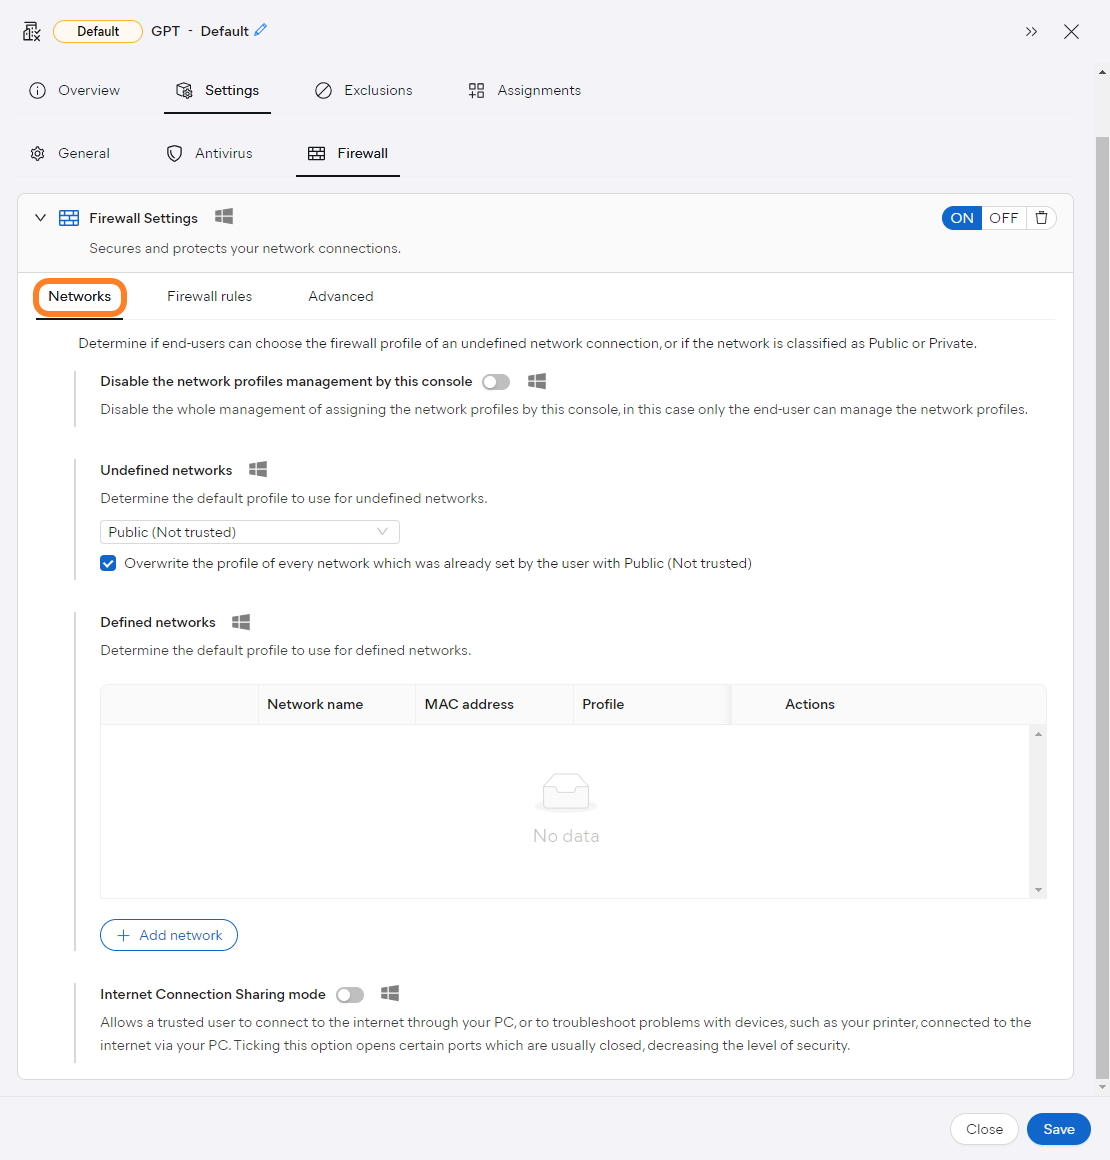1110x1160 pixels.
Task: Enable Internet Connection Sharing mode
Action: point(349,994)
